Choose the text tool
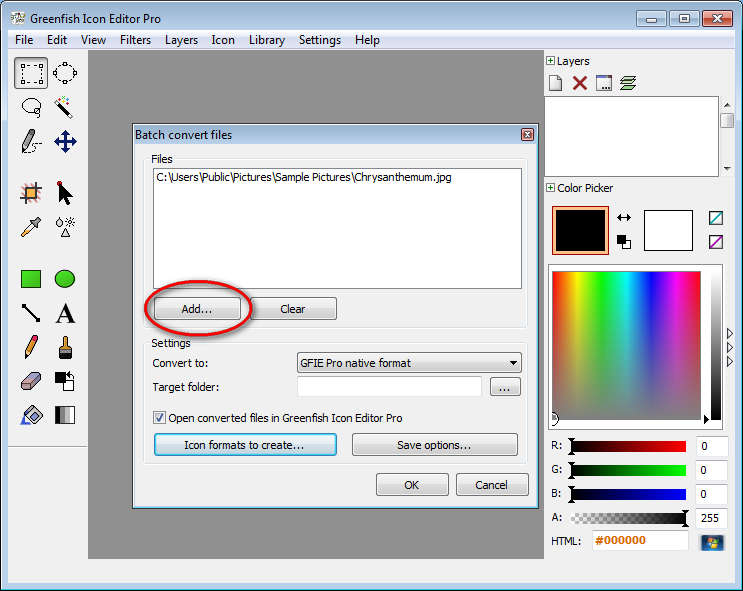The height and width of the screenshot is (591, 743). [65, 314]
